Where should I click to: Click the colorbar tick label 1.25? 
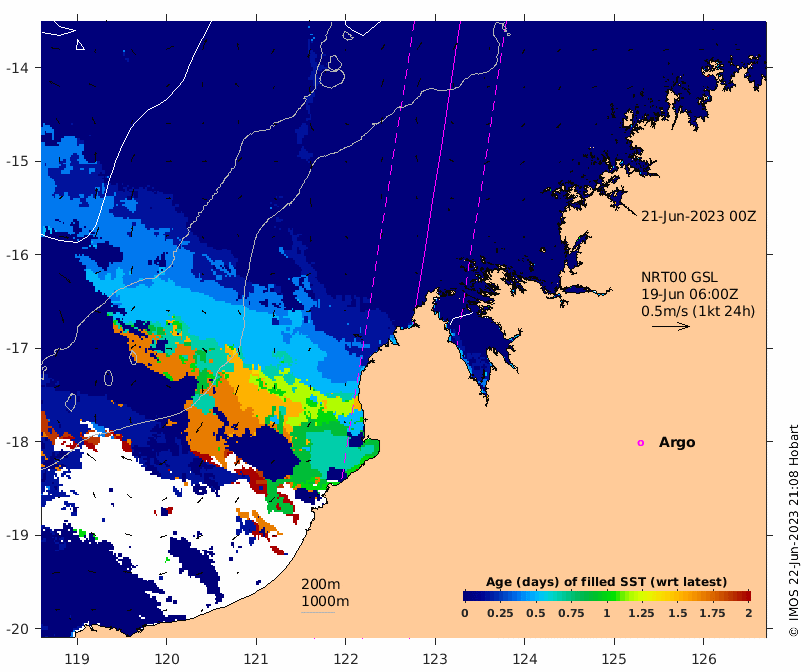coord(641,614)
